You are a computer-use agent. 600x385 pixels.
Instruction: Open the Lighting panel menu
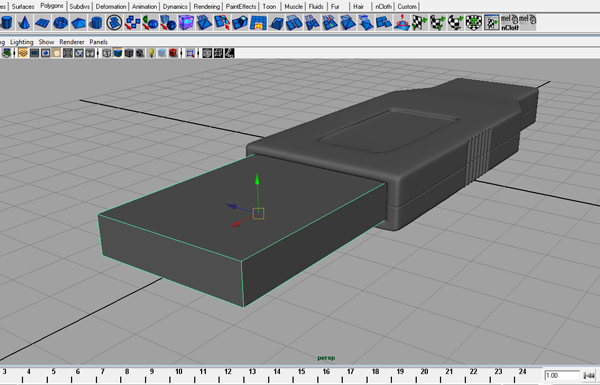[x=22, y=42]
